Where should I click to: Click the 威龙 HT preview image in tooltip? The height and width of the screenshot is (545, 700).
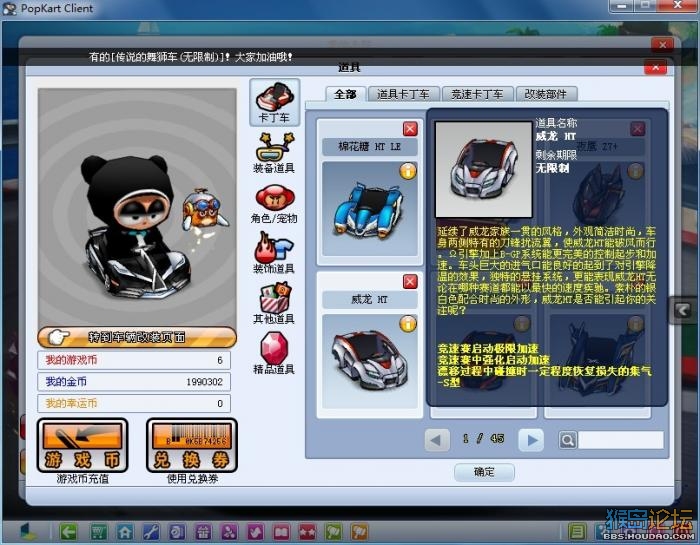pyautogui.click(x=483, y=169)
